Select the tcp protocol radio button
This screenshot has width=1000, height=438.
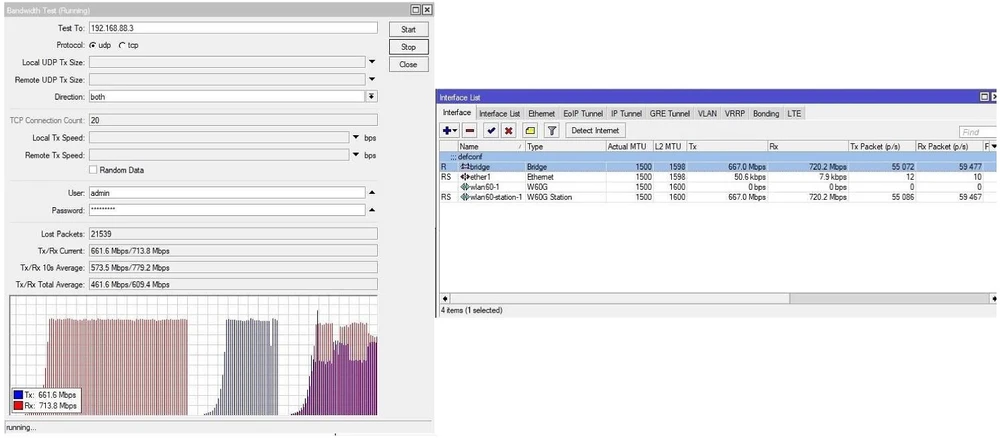point(122,46)
